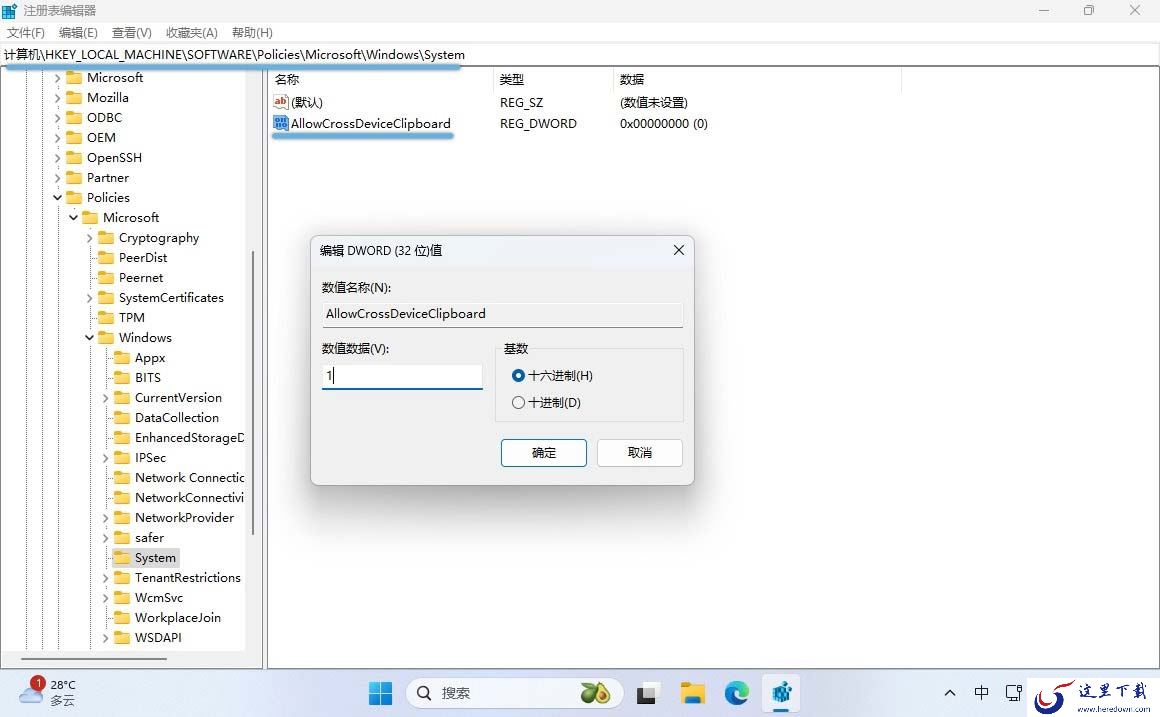Expand the ODBC key
1160x717 pixels.
(57, 118)
